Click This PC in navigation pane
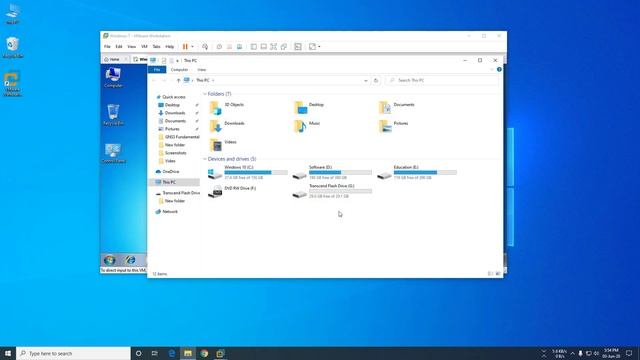Viewport: 640px width, 360px height. tap(169, 182)
